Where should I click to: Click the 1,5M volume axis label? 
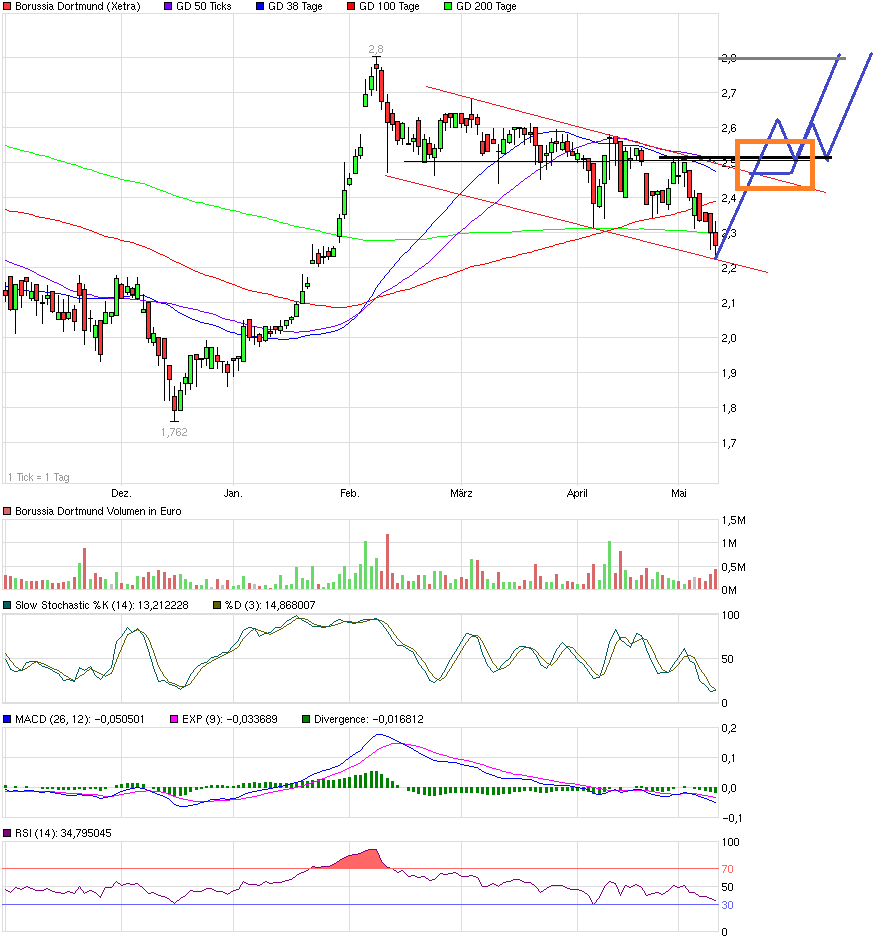734,520
